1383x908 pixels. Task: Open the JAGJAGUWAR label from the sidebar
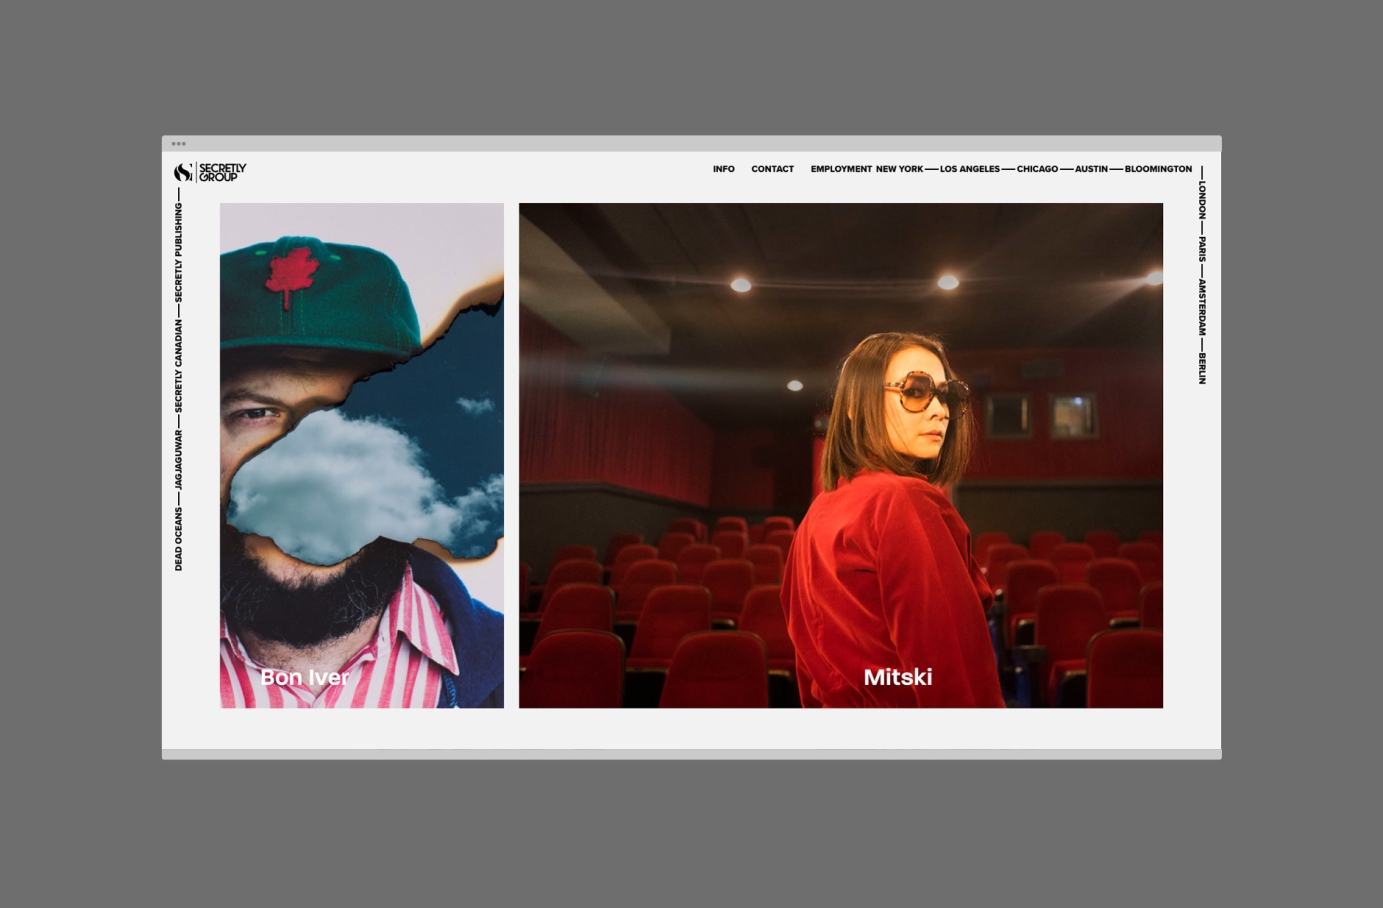[178, 459]
